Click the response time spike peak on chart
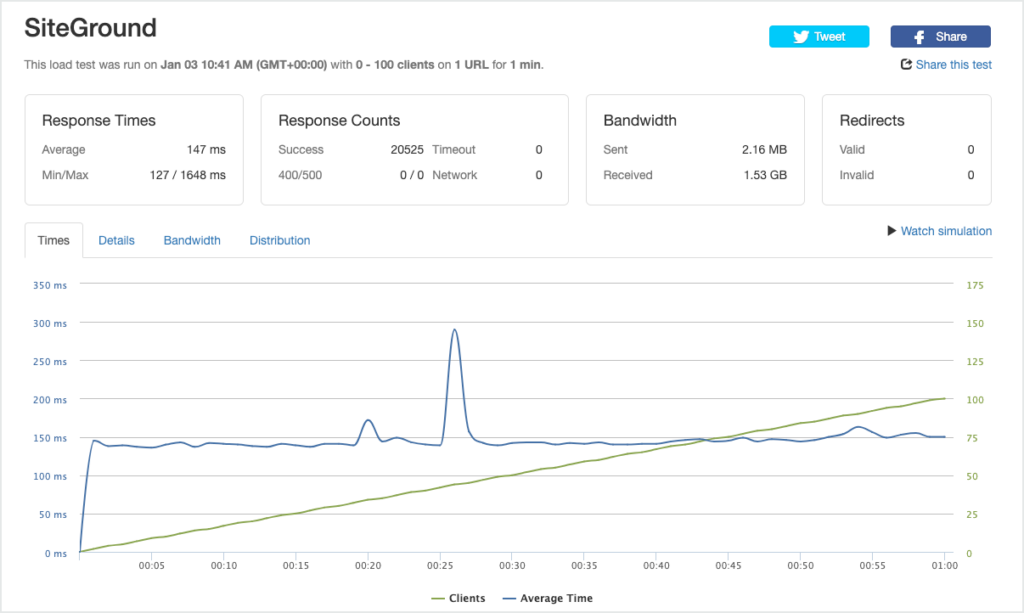1024x613 pixels. click(x=455, y=330)
